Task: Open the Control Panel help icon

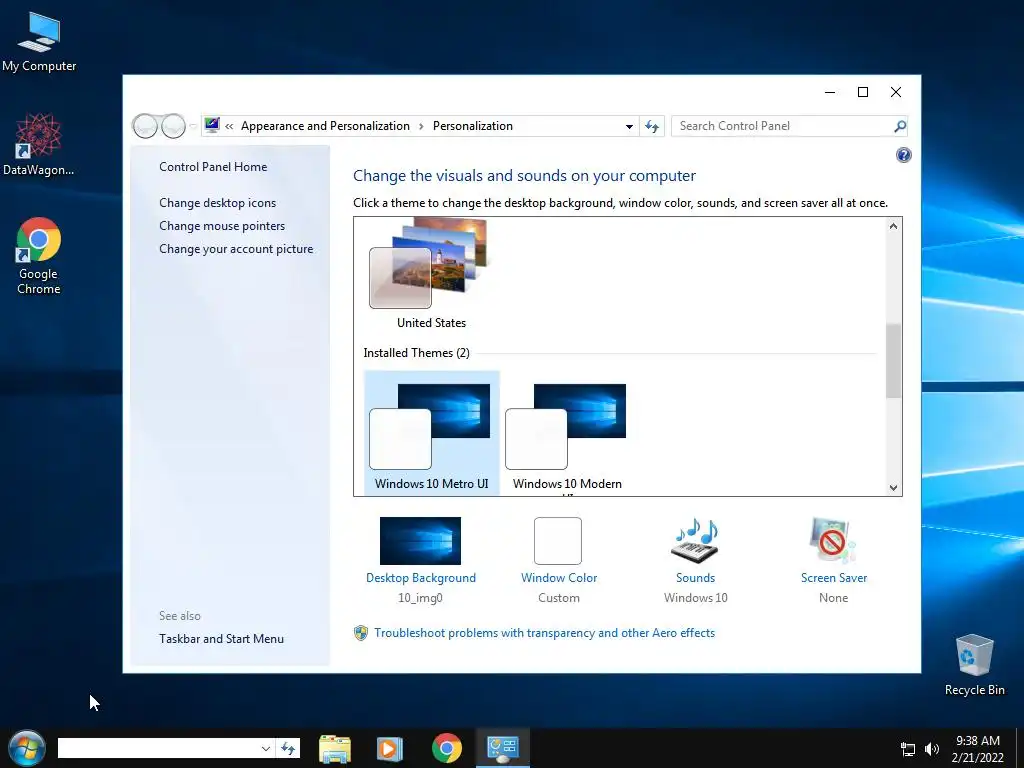Action: point(903,155)
